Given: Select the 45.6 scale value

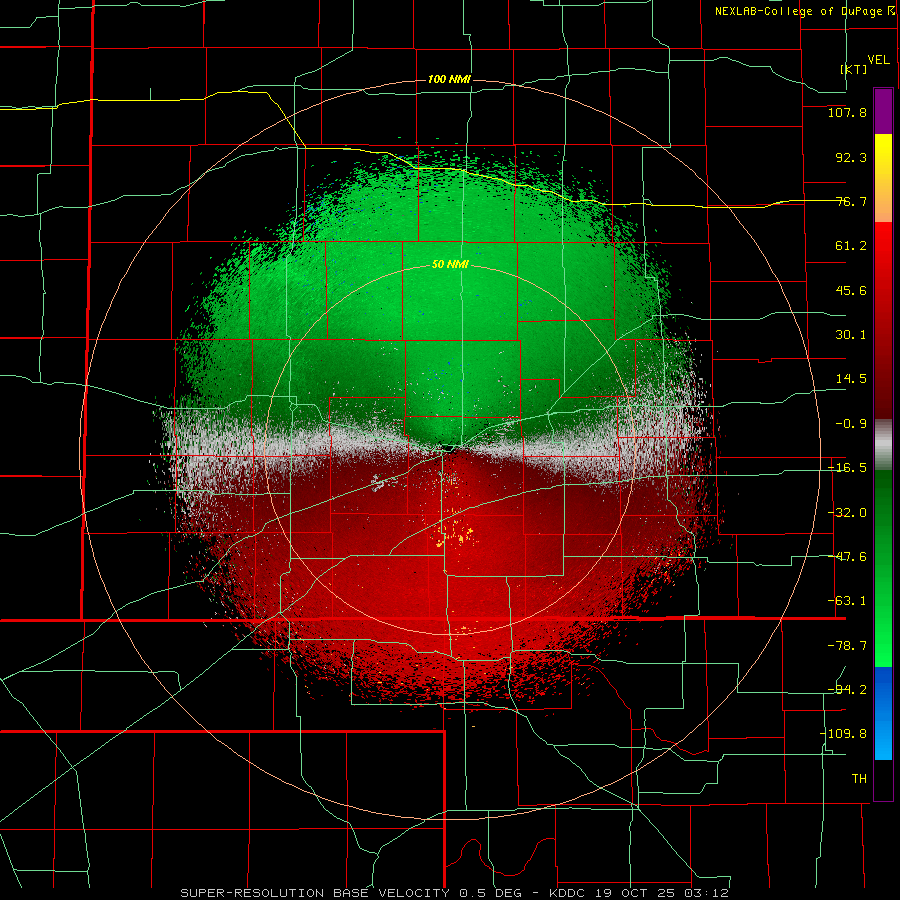Looking at the screenshot, I should 851,290.
